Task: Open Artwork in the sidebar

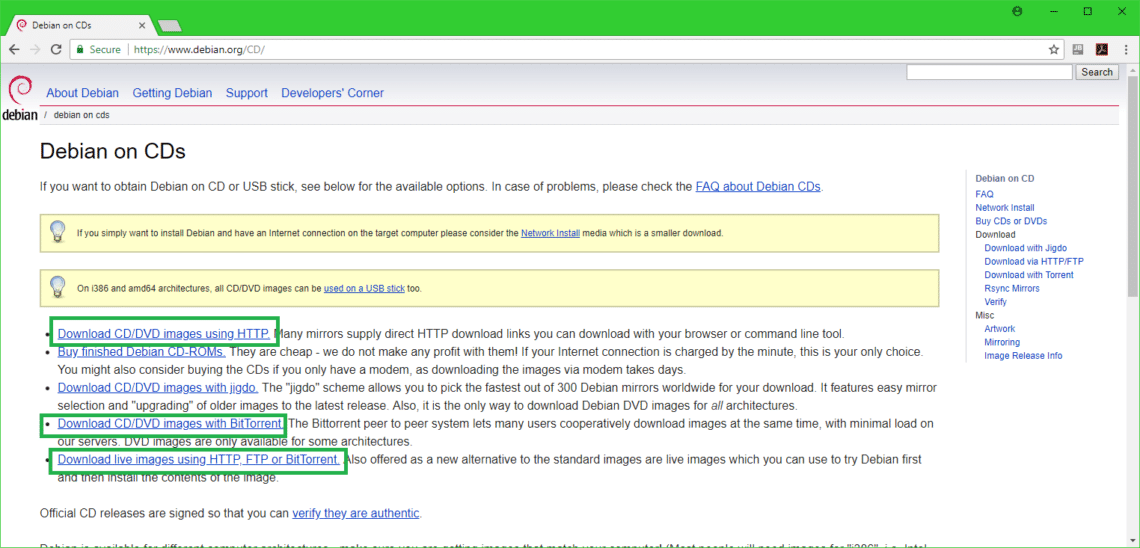Action: coord(1000,329)
